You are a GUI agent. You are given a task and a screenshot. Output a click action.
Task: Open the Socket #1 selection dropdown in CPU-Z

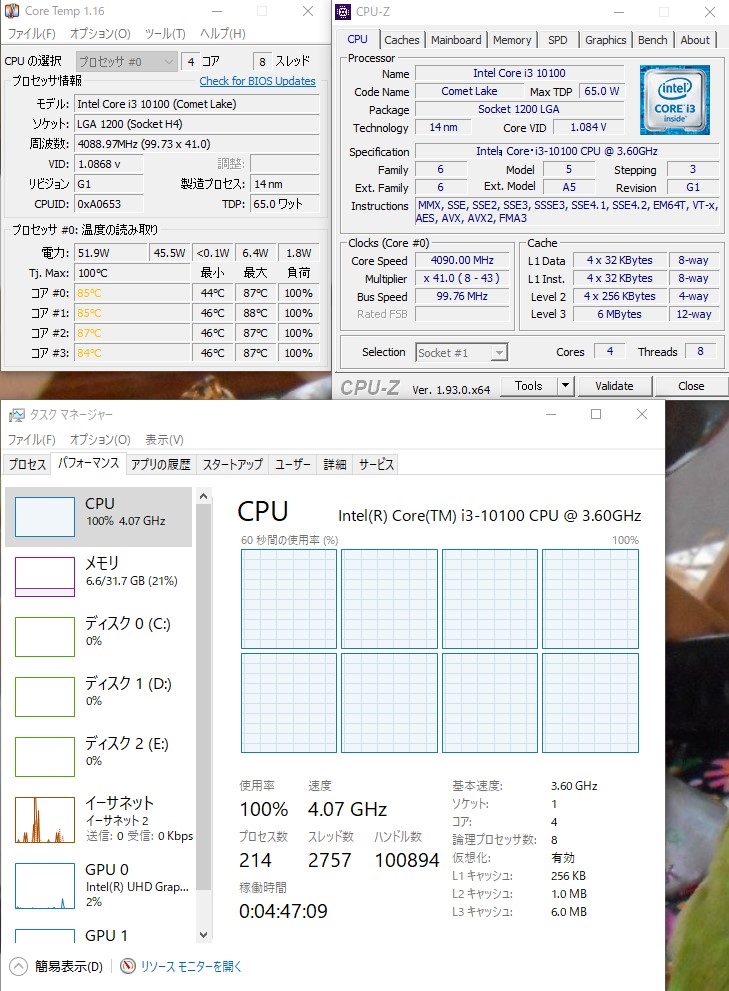coord(462,353)
